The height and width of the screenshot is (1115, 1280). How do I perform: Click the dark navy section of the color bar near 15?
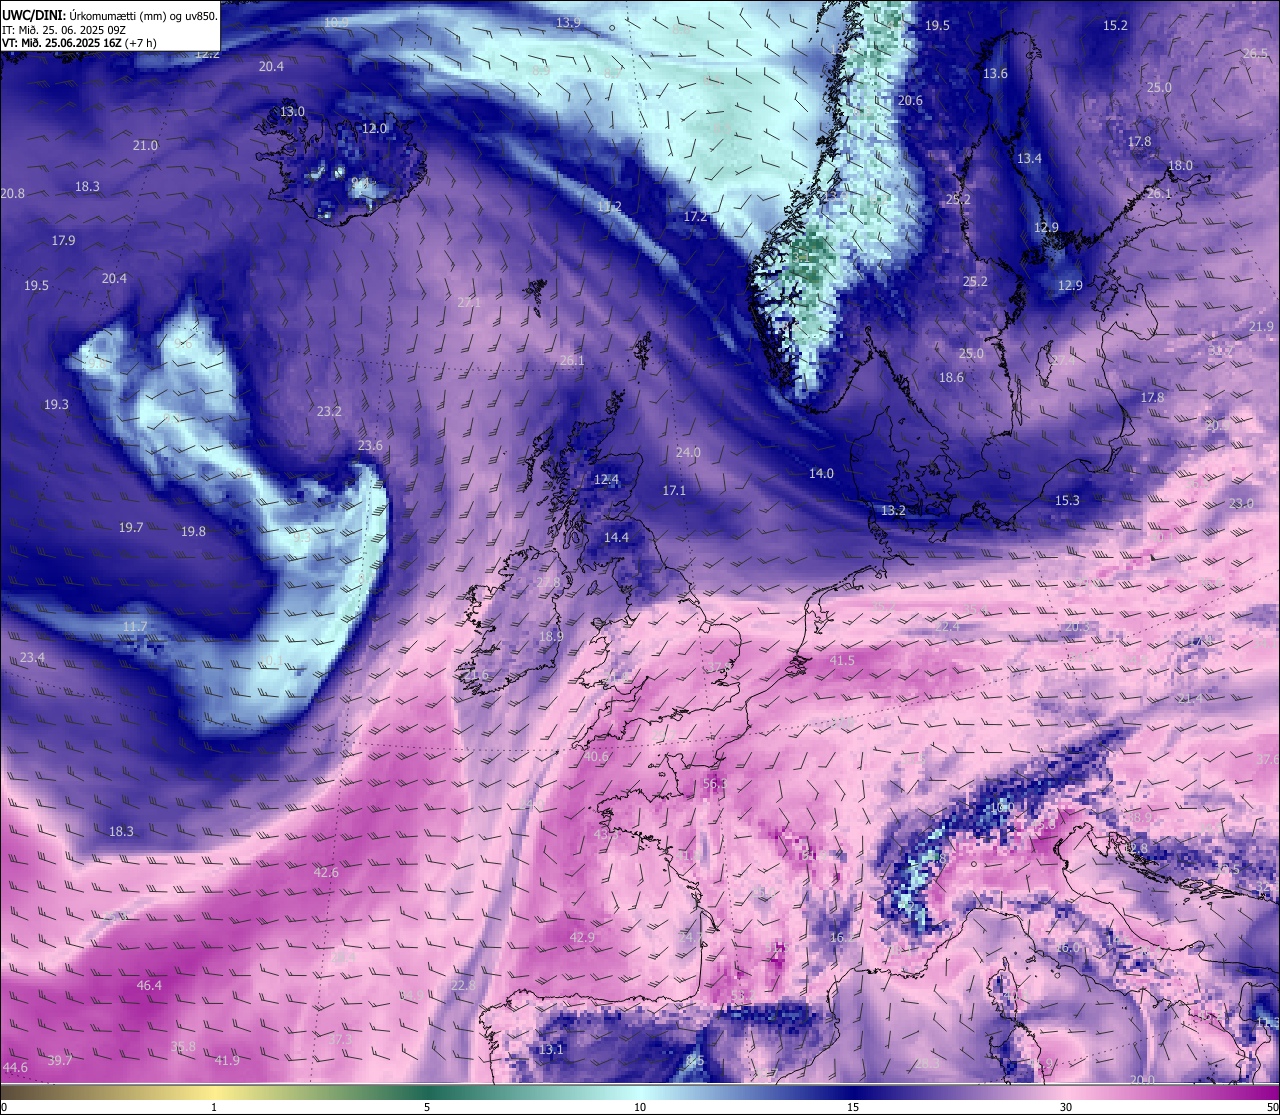pos(853,1092)
